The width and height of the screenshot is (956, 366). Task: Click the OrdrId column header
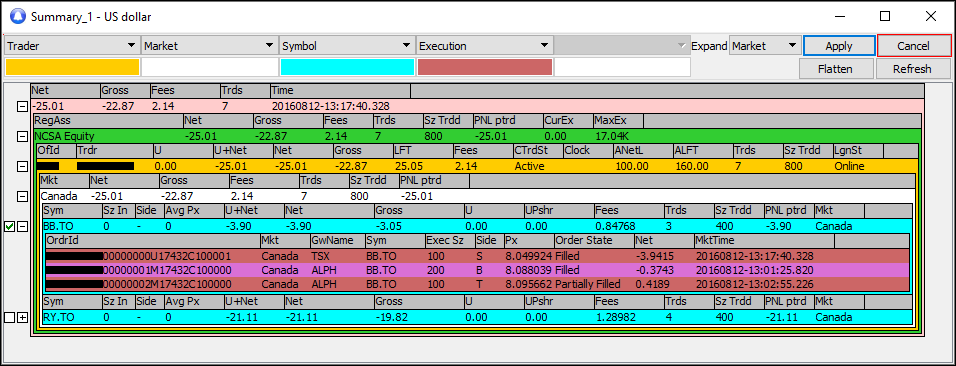click(x=152, y=241)
